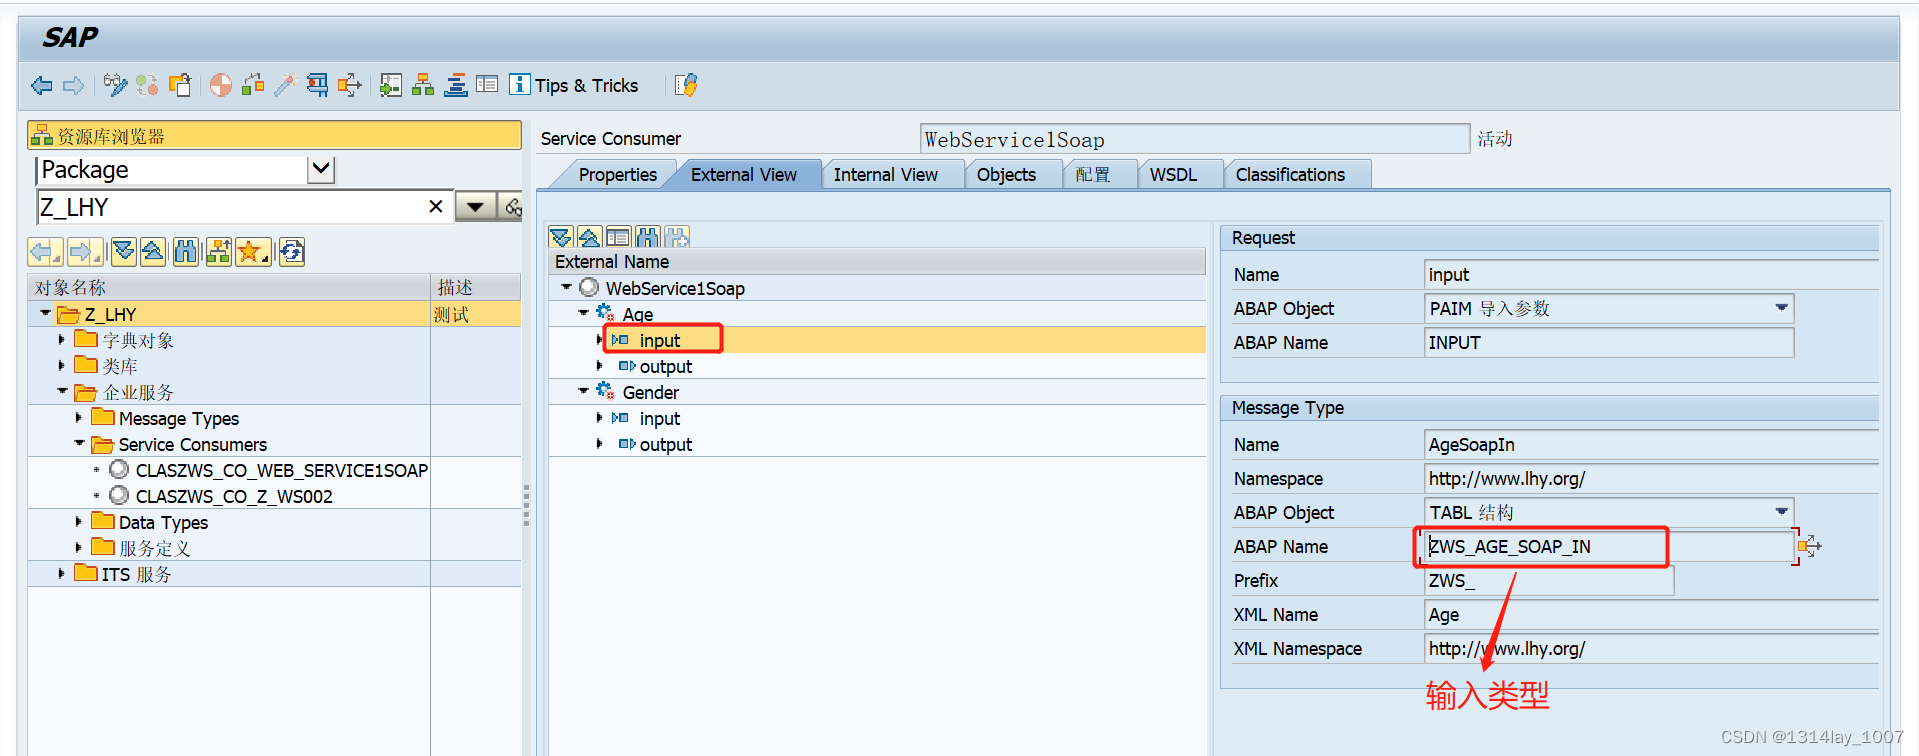Refresh the object list
The width and height of the screenshot is (1919, 756).
pyautogui.click(x=291, y=252)
